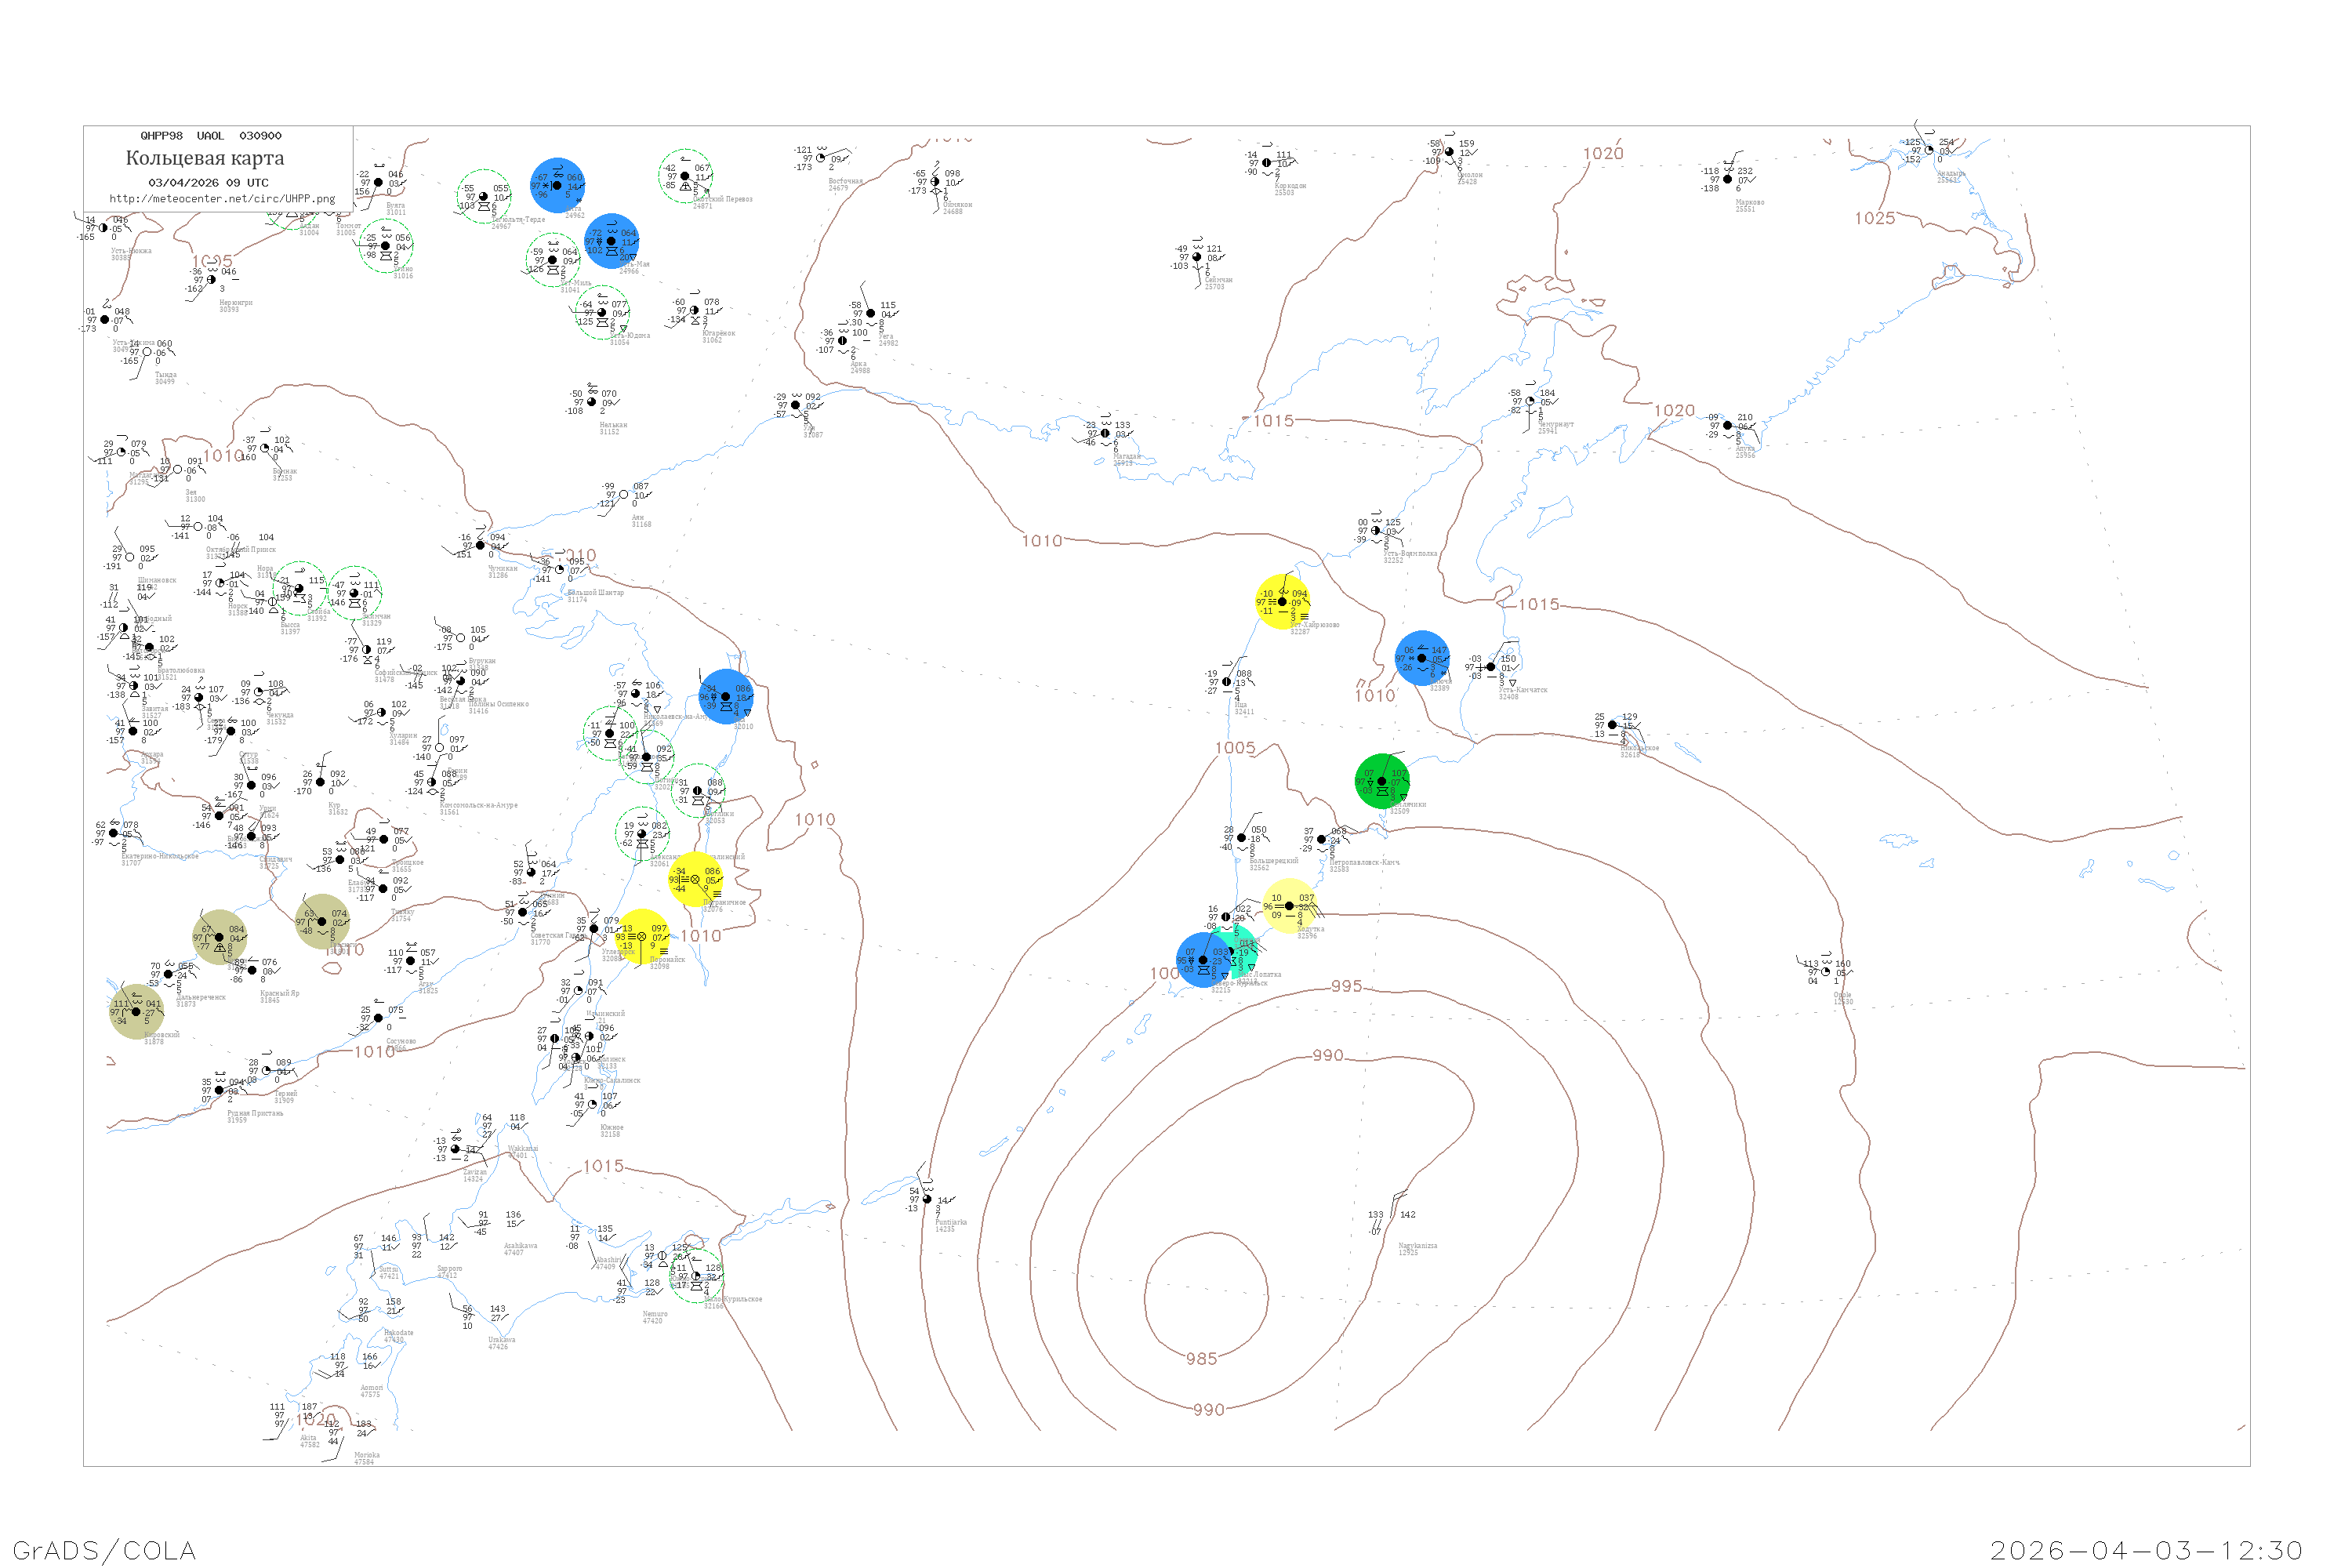Click the 2026-04-03-12:30 timestamp
This screenshot has height=1568, width=2352.
[2146, 1550]
